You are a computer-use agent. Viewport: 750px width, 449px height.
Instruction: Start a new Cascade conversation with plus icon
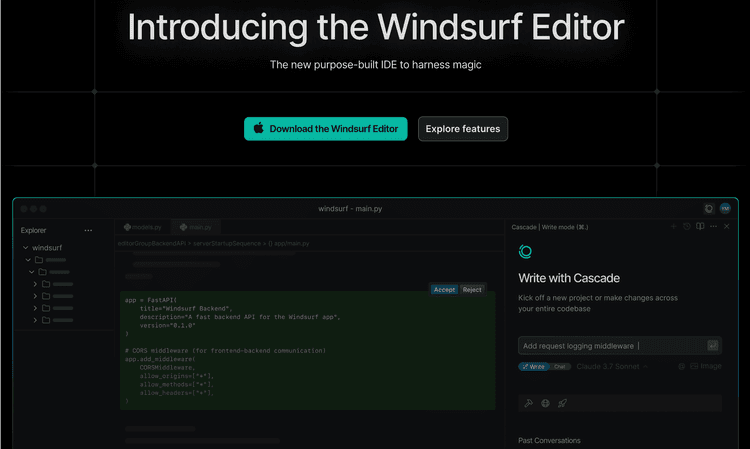[673, 226]
